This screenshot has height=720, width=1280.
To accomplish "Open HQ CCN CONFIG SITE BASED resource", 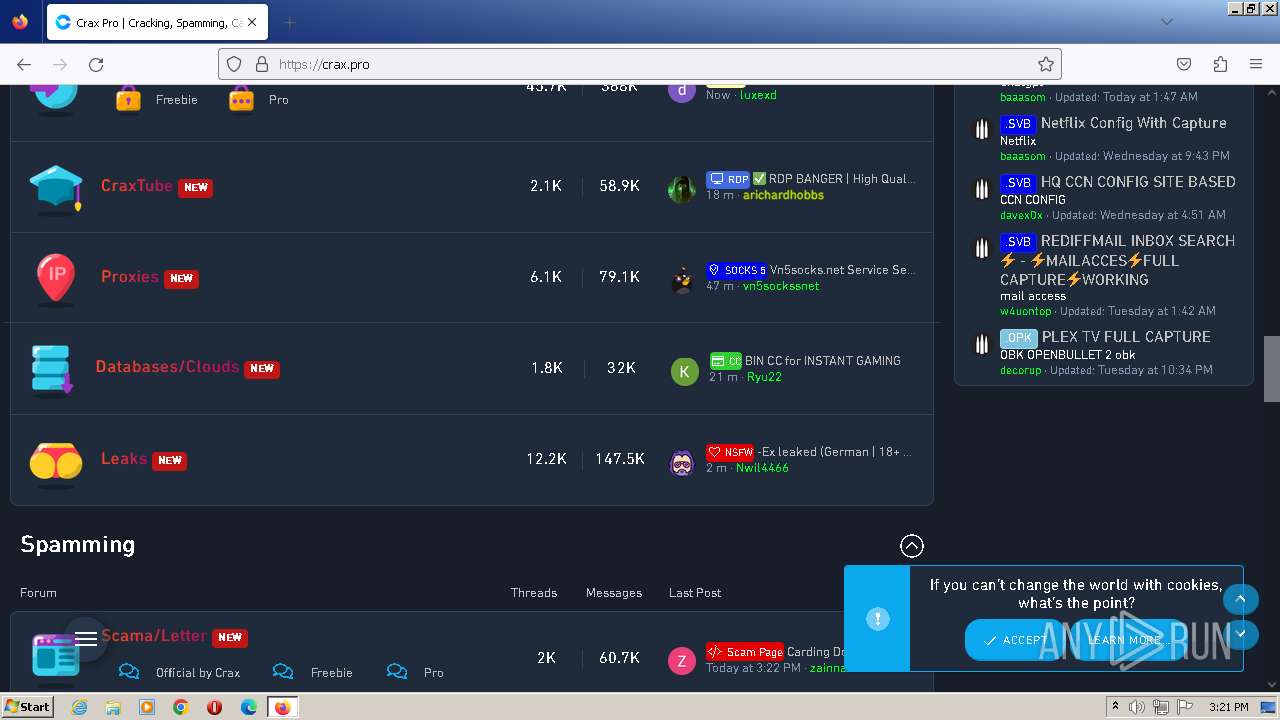I will pos(1138,182).
